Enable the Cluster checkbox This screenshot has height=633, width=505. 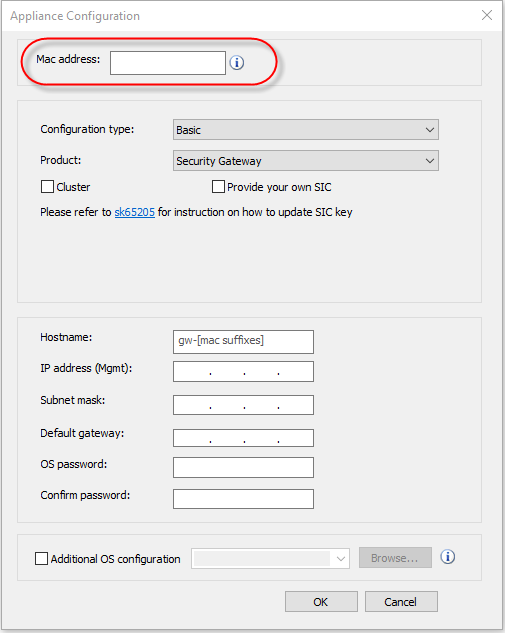pyautogui.click(x=47, y=187)
